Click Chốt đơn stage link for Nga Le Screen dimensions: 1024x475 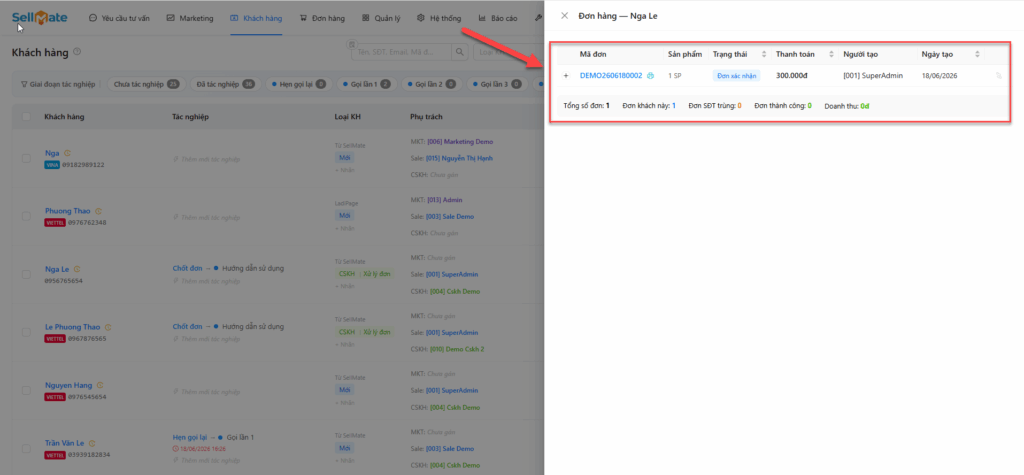(187, 268)
